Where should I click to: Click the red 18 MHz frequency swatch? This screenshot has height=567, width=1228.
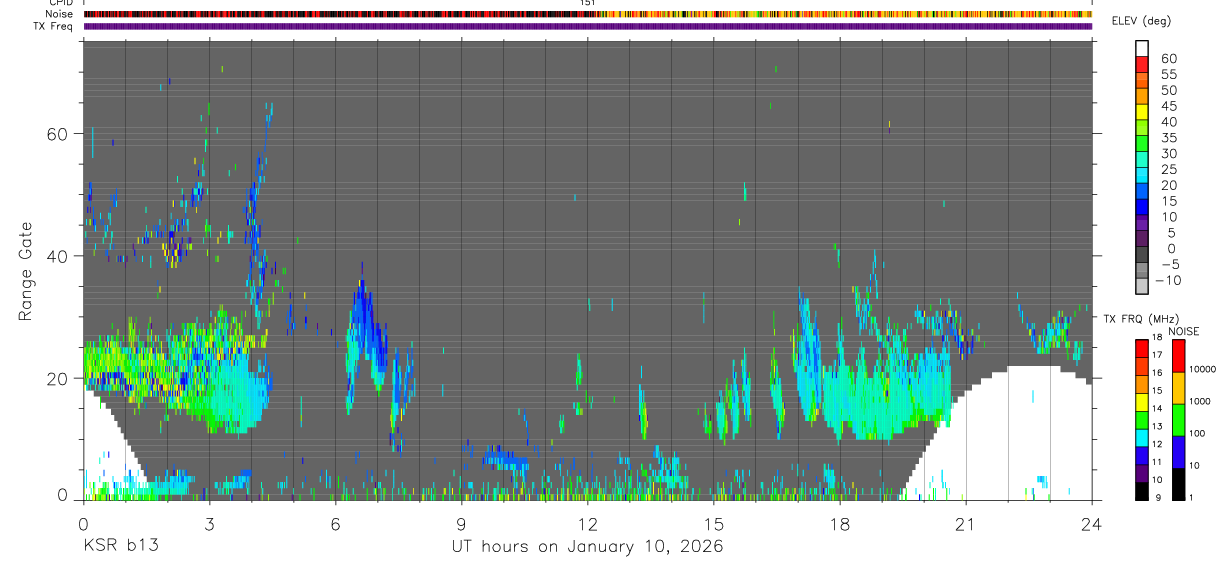[x=1143, y=347]
